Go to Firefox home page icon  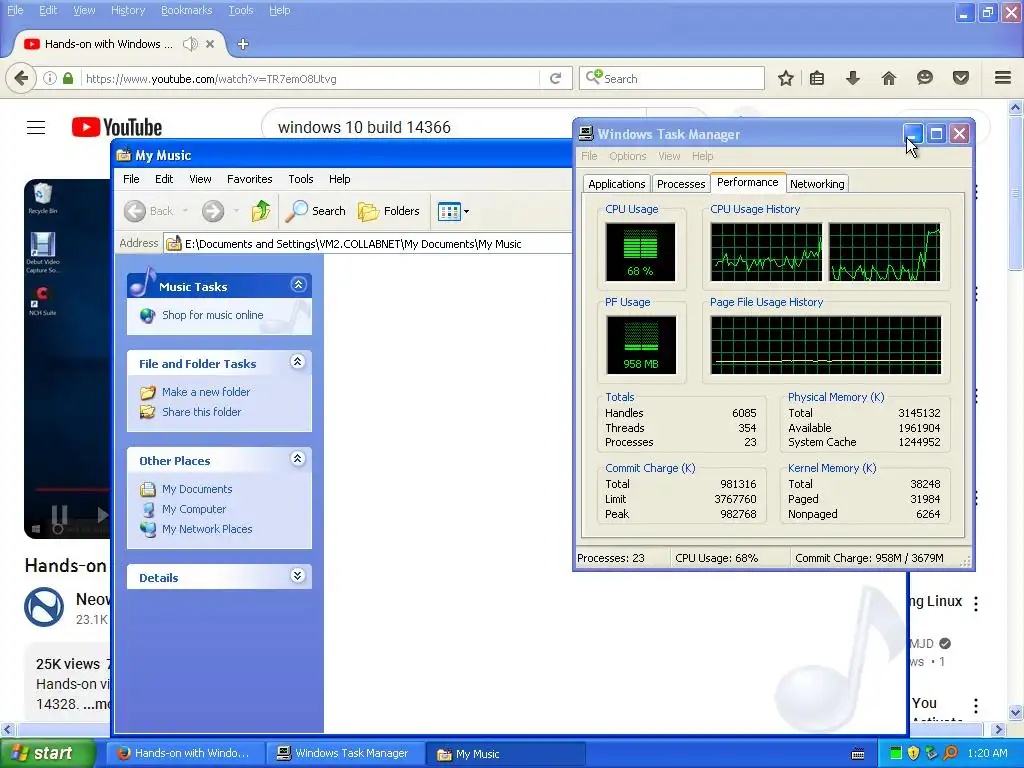tap(889, 78)
